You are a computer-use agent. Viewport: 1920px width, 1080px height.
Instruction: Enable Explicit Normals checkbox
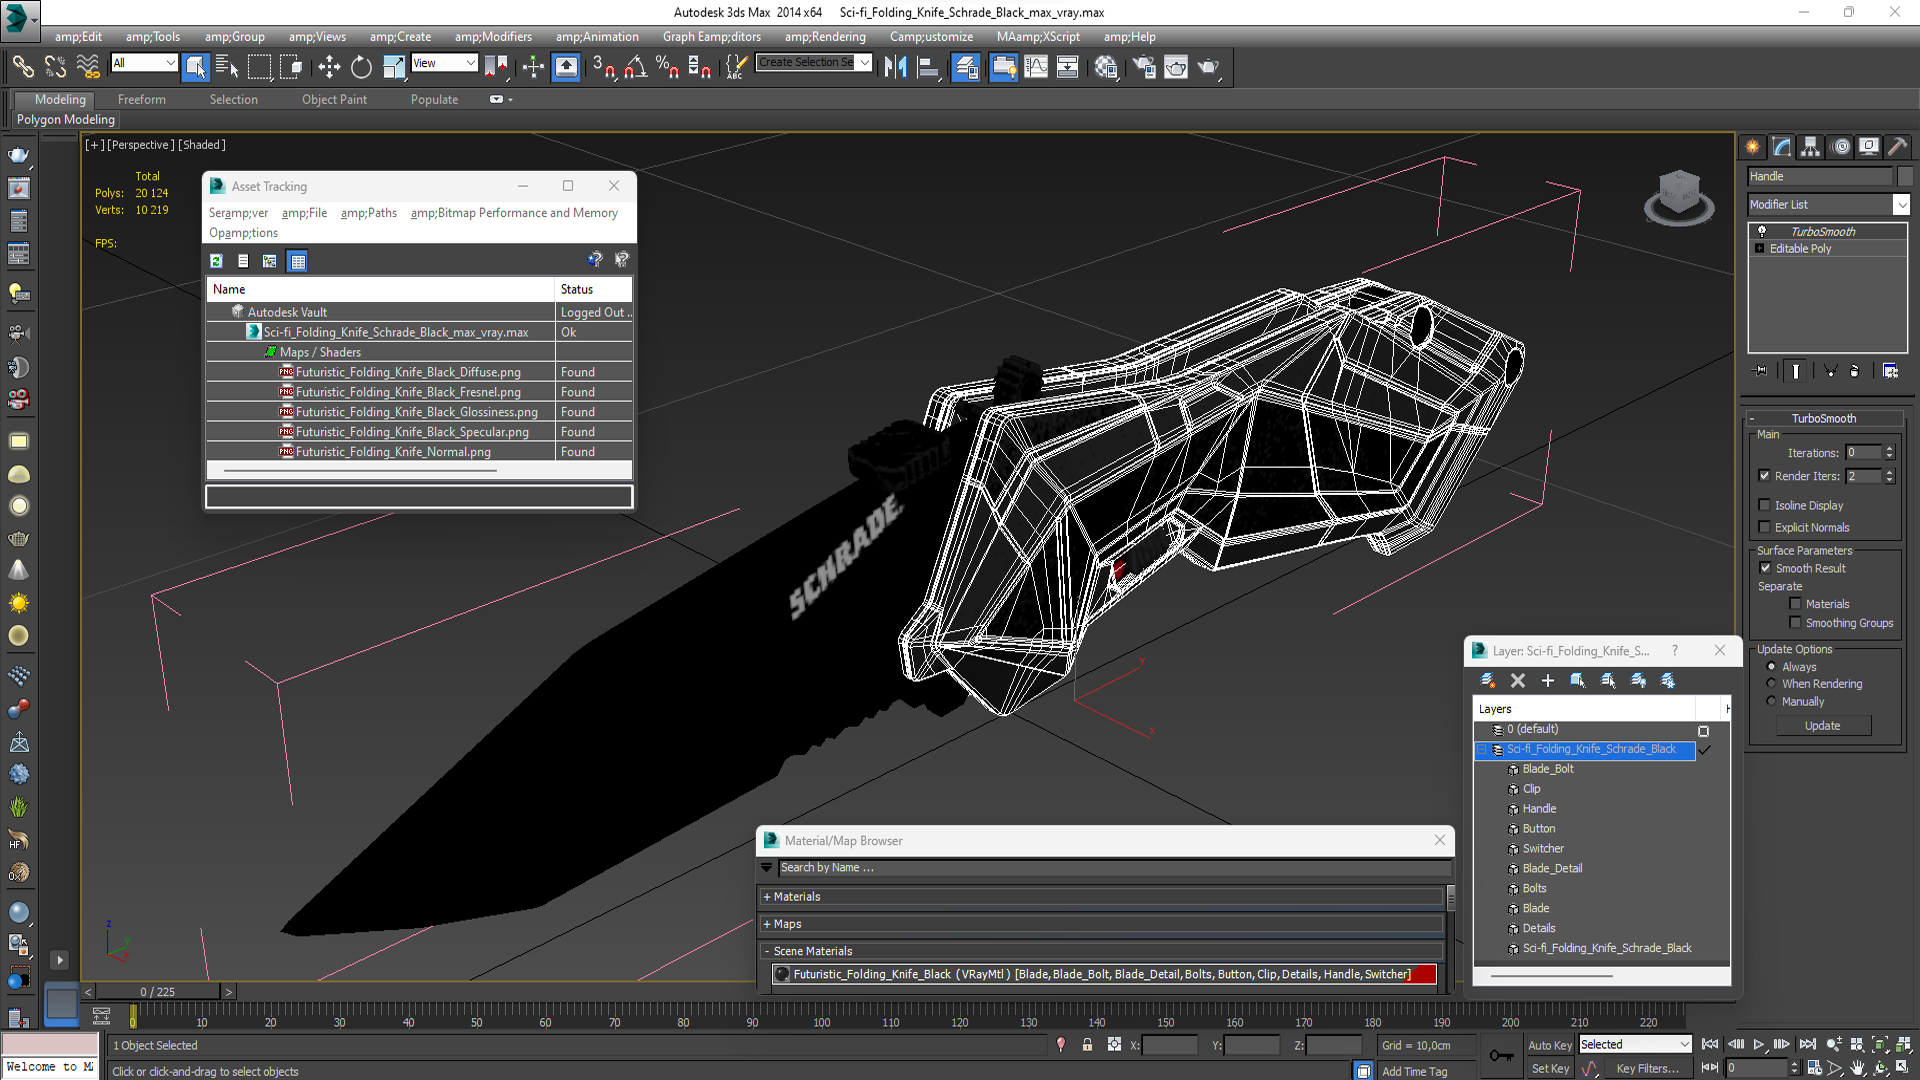tap(1764, 527)
